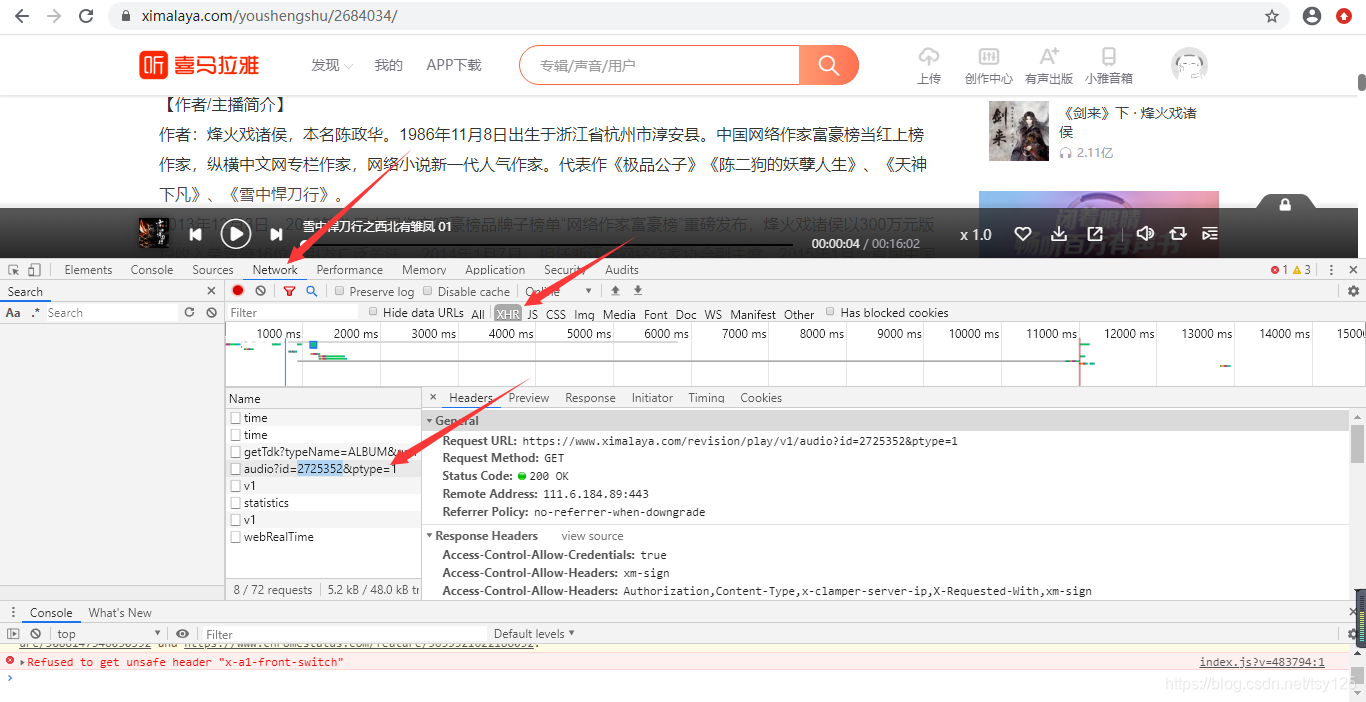Open the index.js?v=483794:1 source link
The image size is (1366, 702).
pyautogui.click(x=1262, y=662)
